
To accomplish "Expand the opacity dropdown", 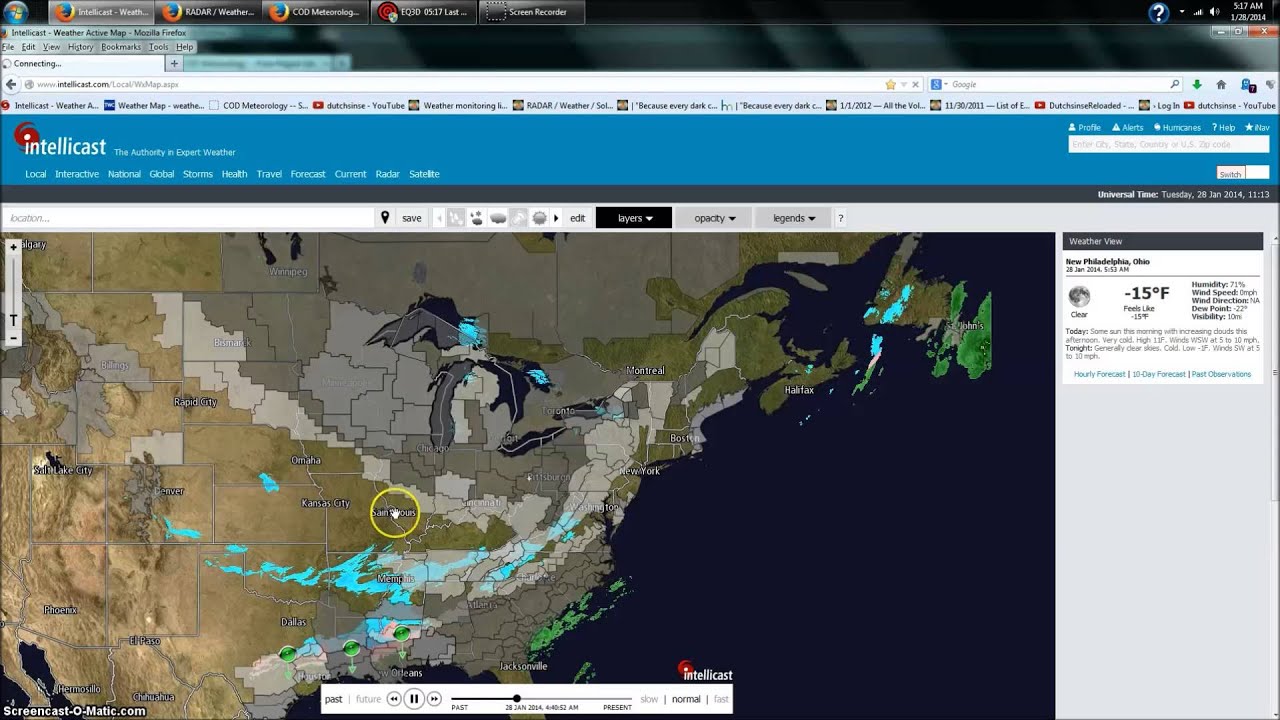I will [x=714, y=218].
